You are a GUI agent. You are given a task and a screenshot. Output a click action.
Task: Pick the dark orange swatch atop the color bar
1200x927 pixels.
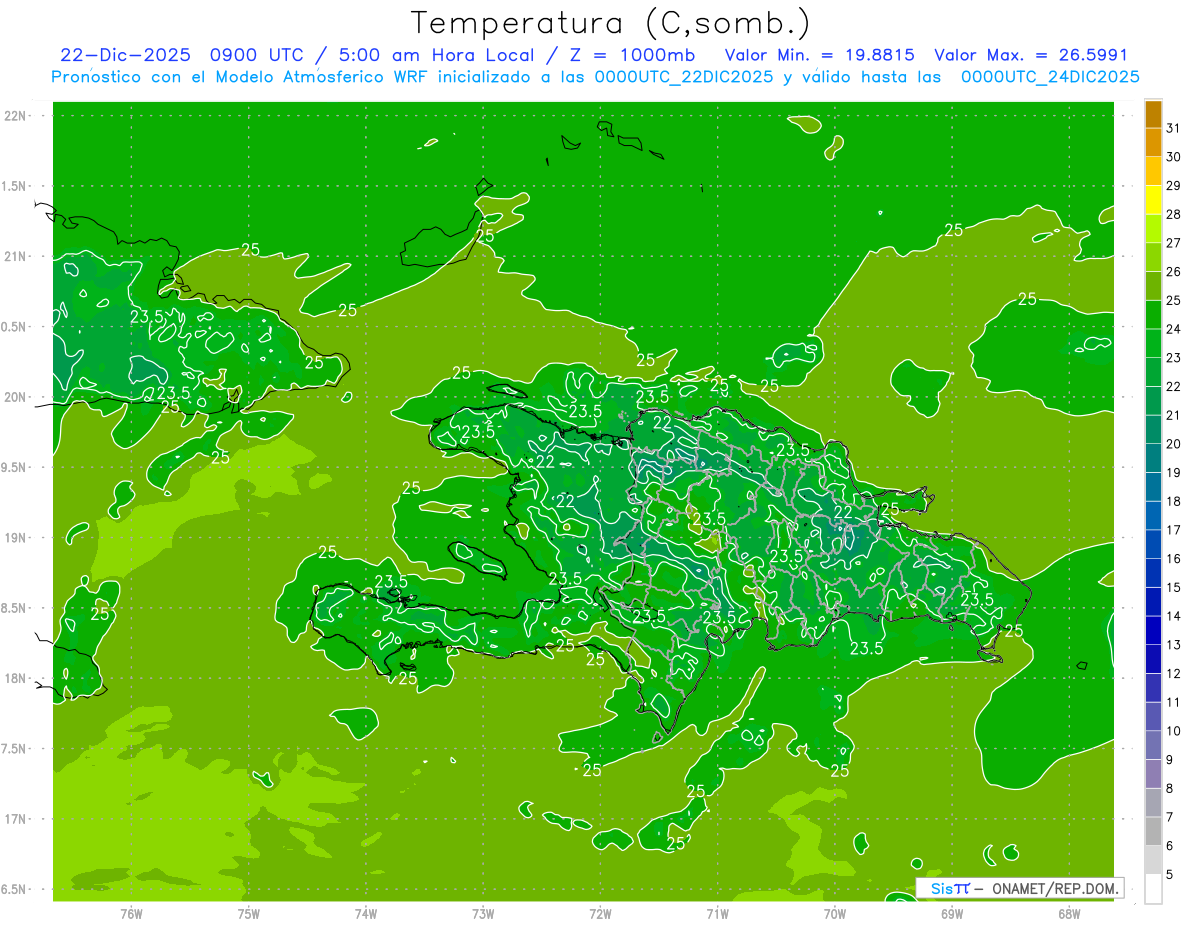[x=1153, y=114]
